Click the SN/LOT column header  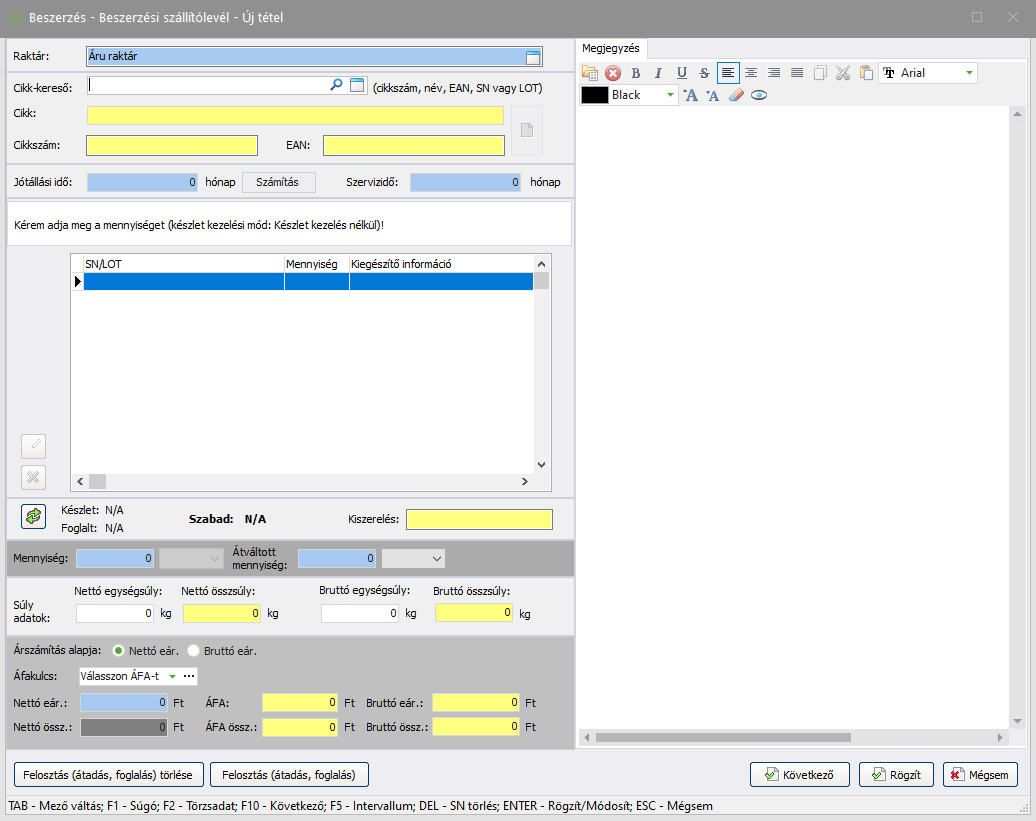[184, 264]
